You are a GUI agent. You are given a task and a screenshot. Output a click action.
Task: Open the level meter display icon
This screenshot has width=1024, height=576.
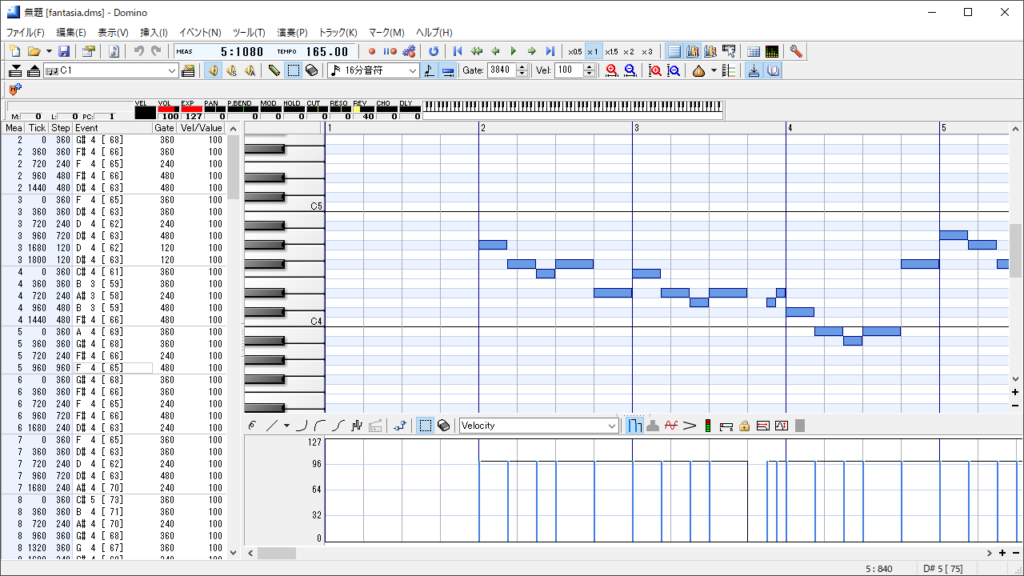(772, 52)
